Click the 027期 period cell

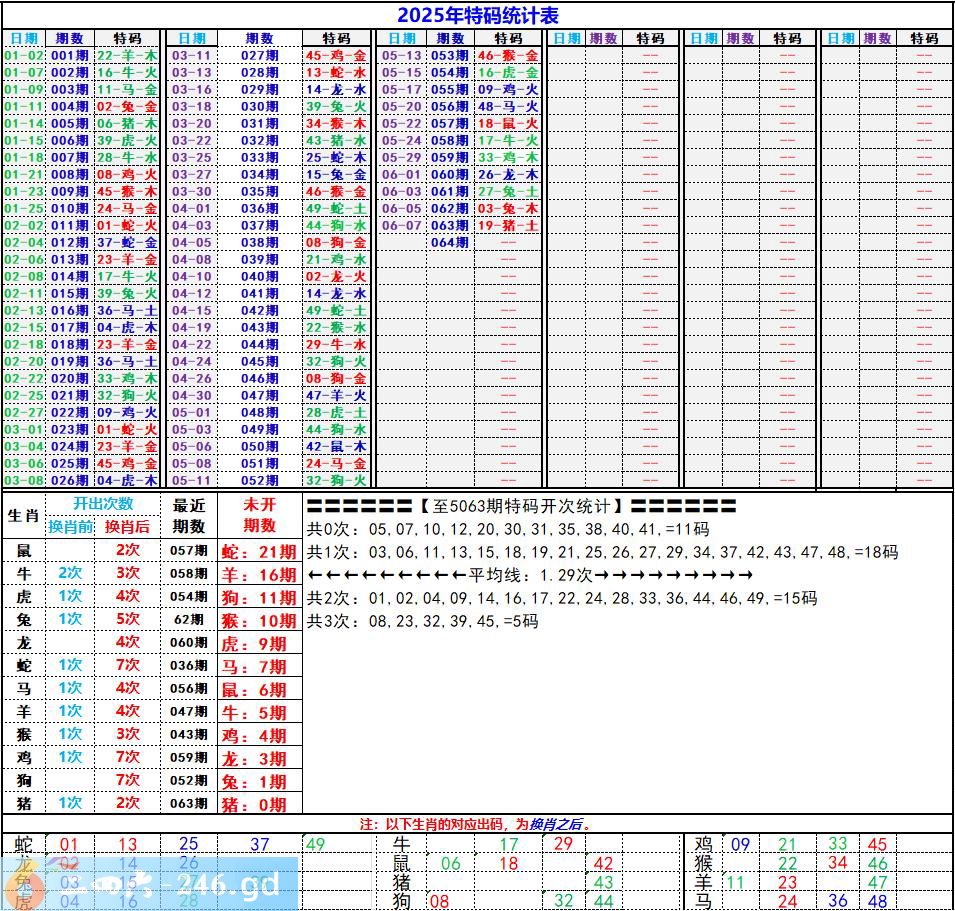(259, 56)
